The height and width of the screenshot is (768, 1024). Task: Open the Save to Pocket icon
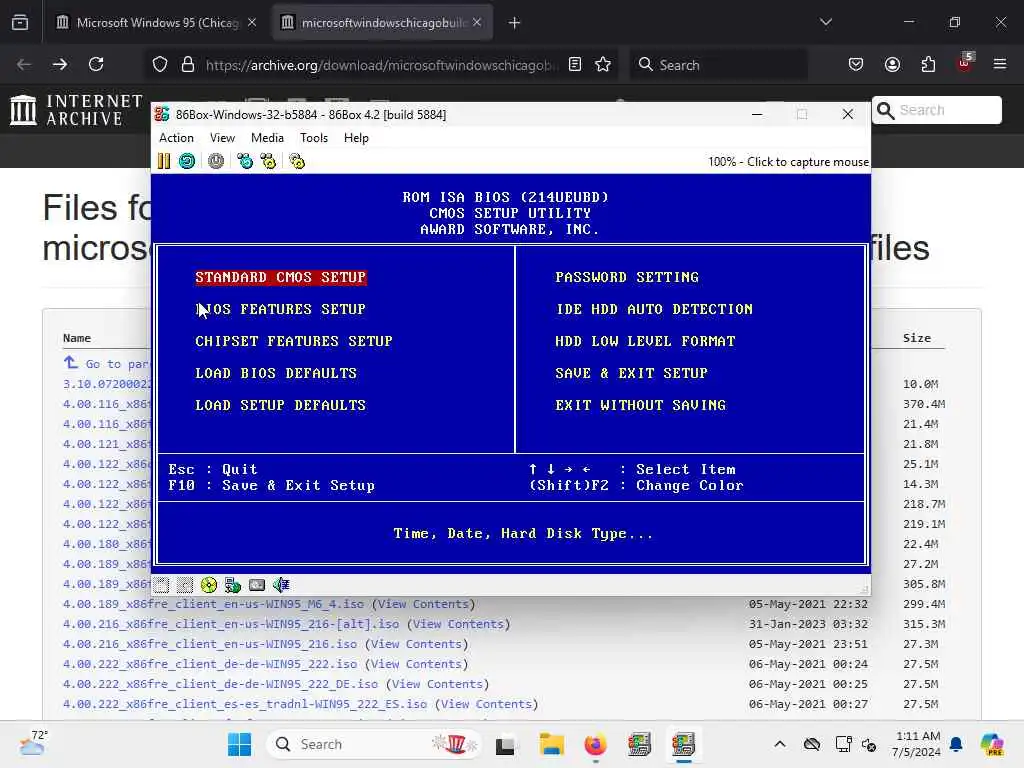(x=856, y=64)
